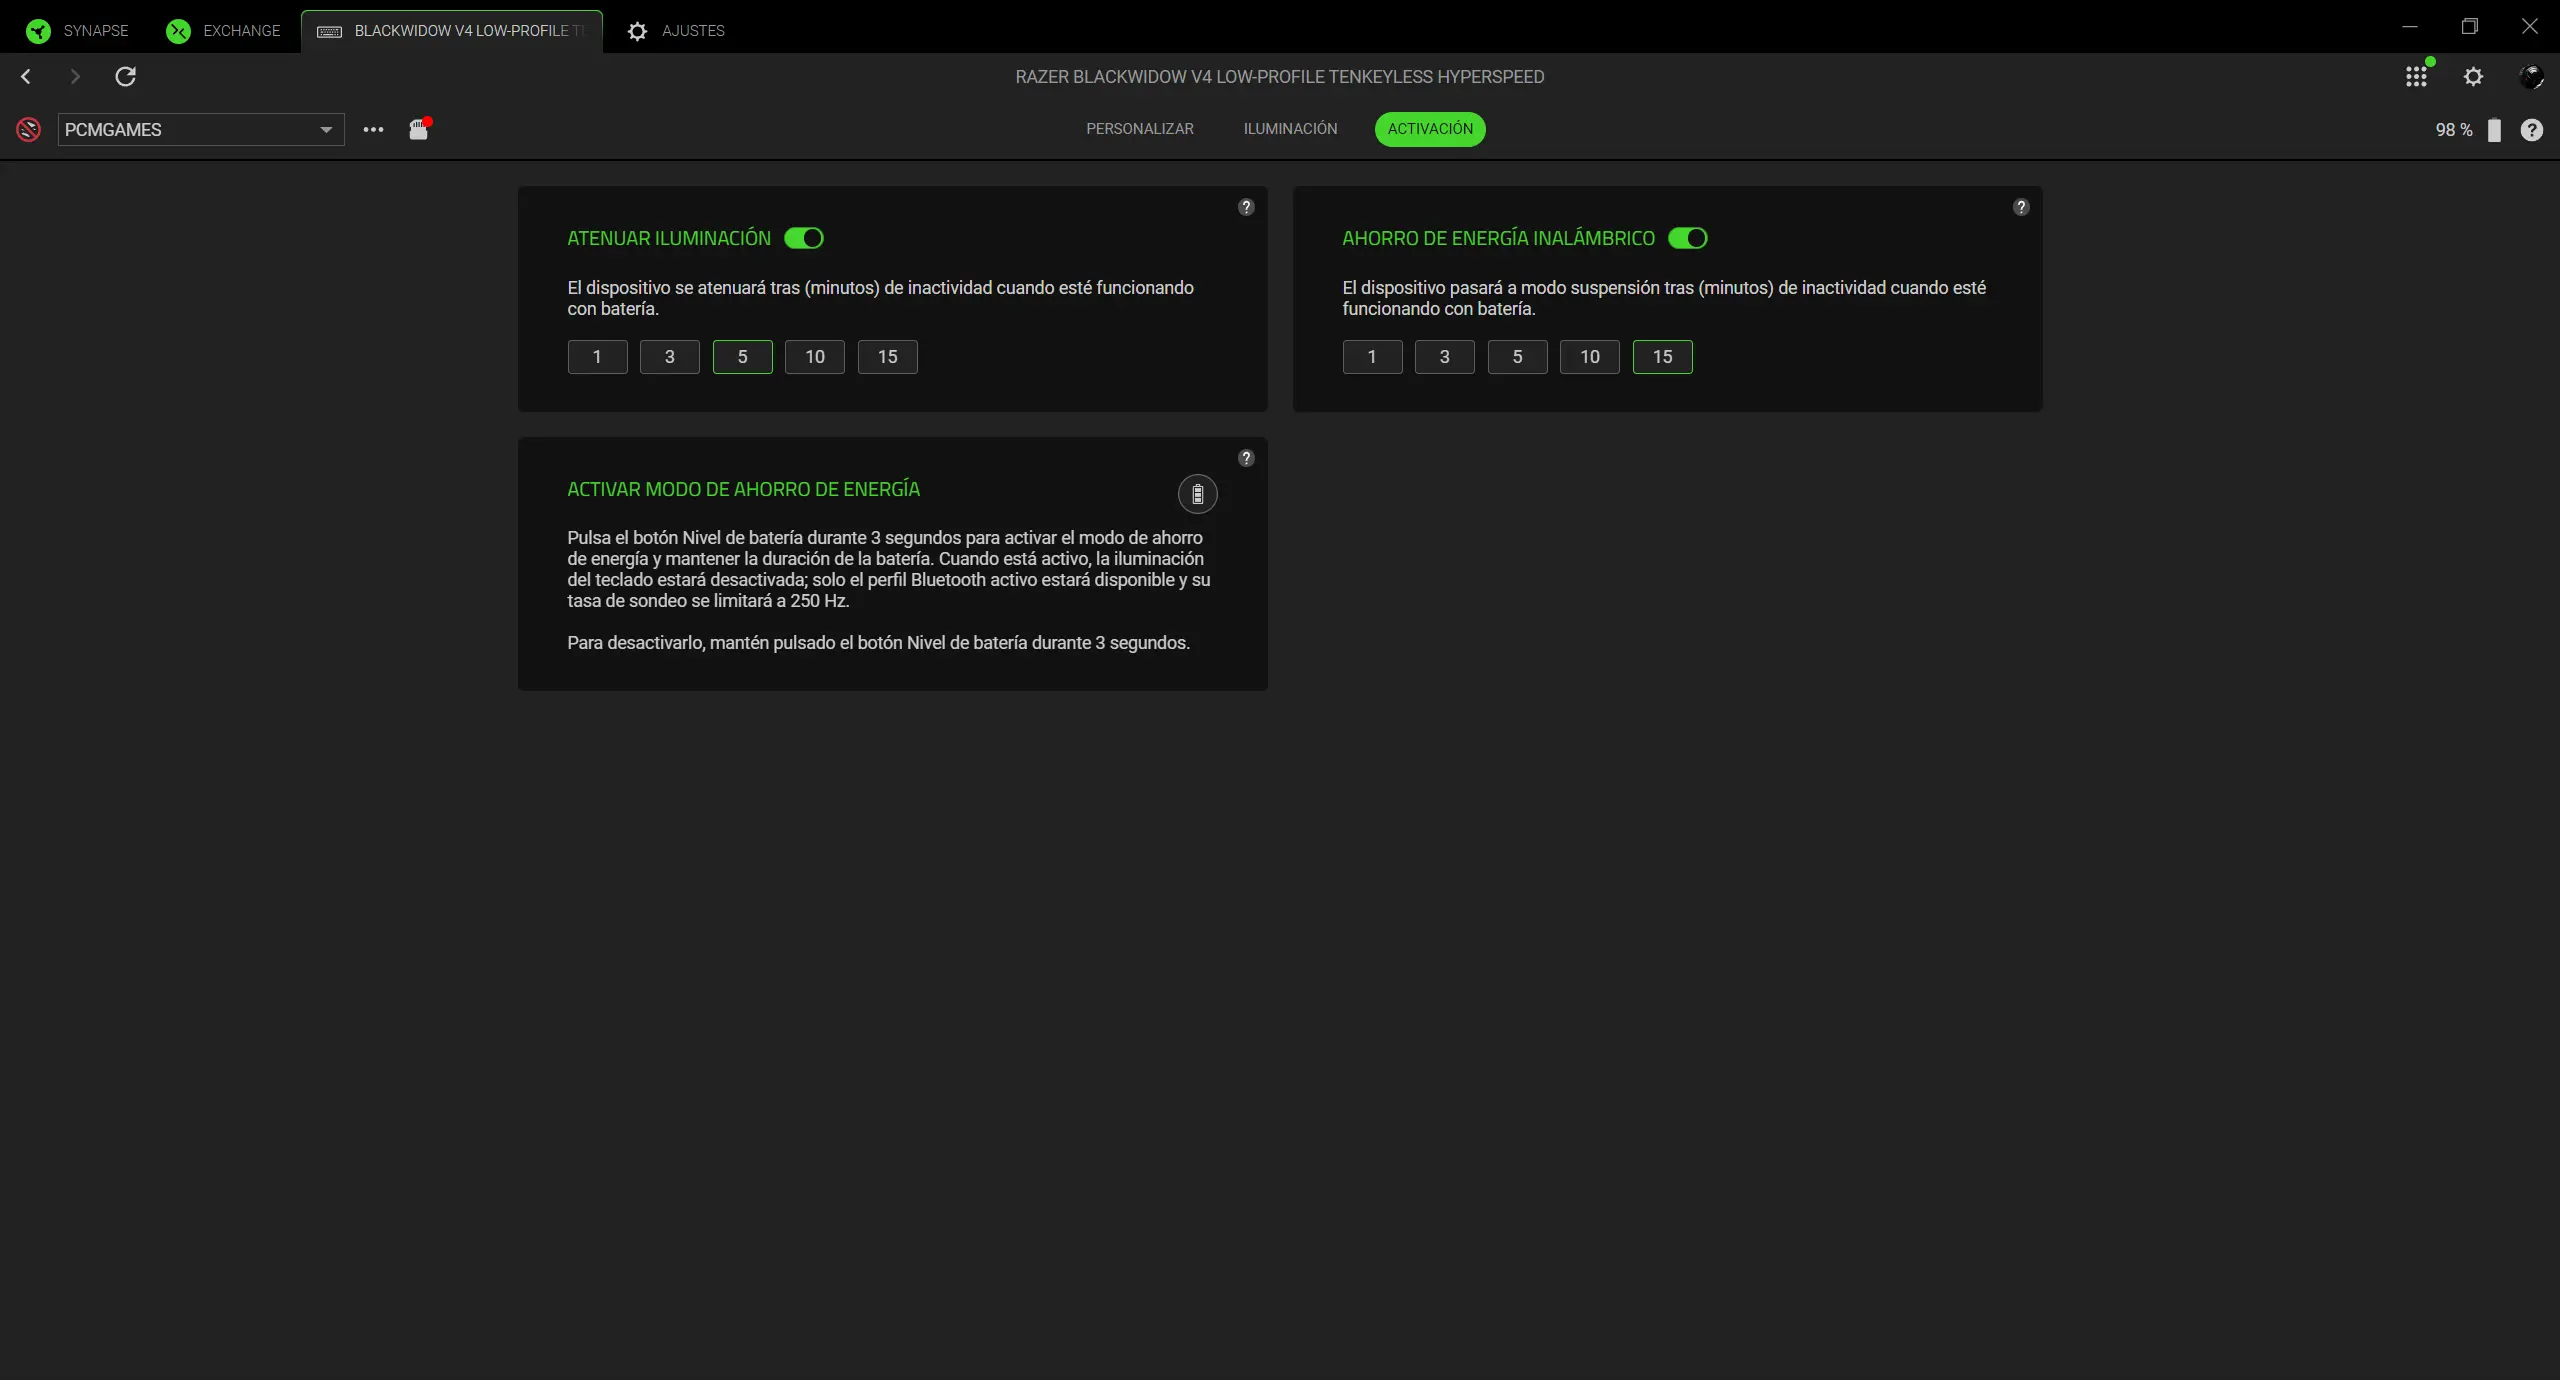Open the user account avatar menu
2560x1380 pixels.
tap(2531, 77)
